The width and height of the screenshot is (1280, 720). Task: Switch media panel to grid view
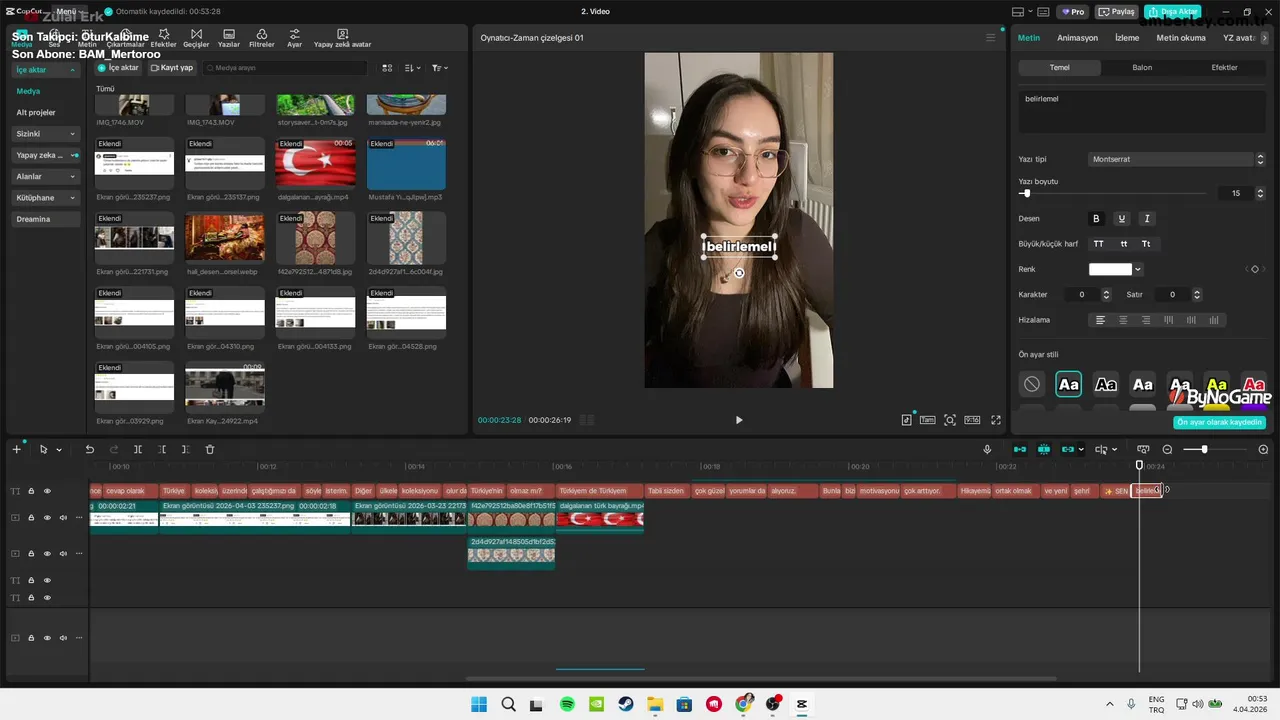coord(387,68)
